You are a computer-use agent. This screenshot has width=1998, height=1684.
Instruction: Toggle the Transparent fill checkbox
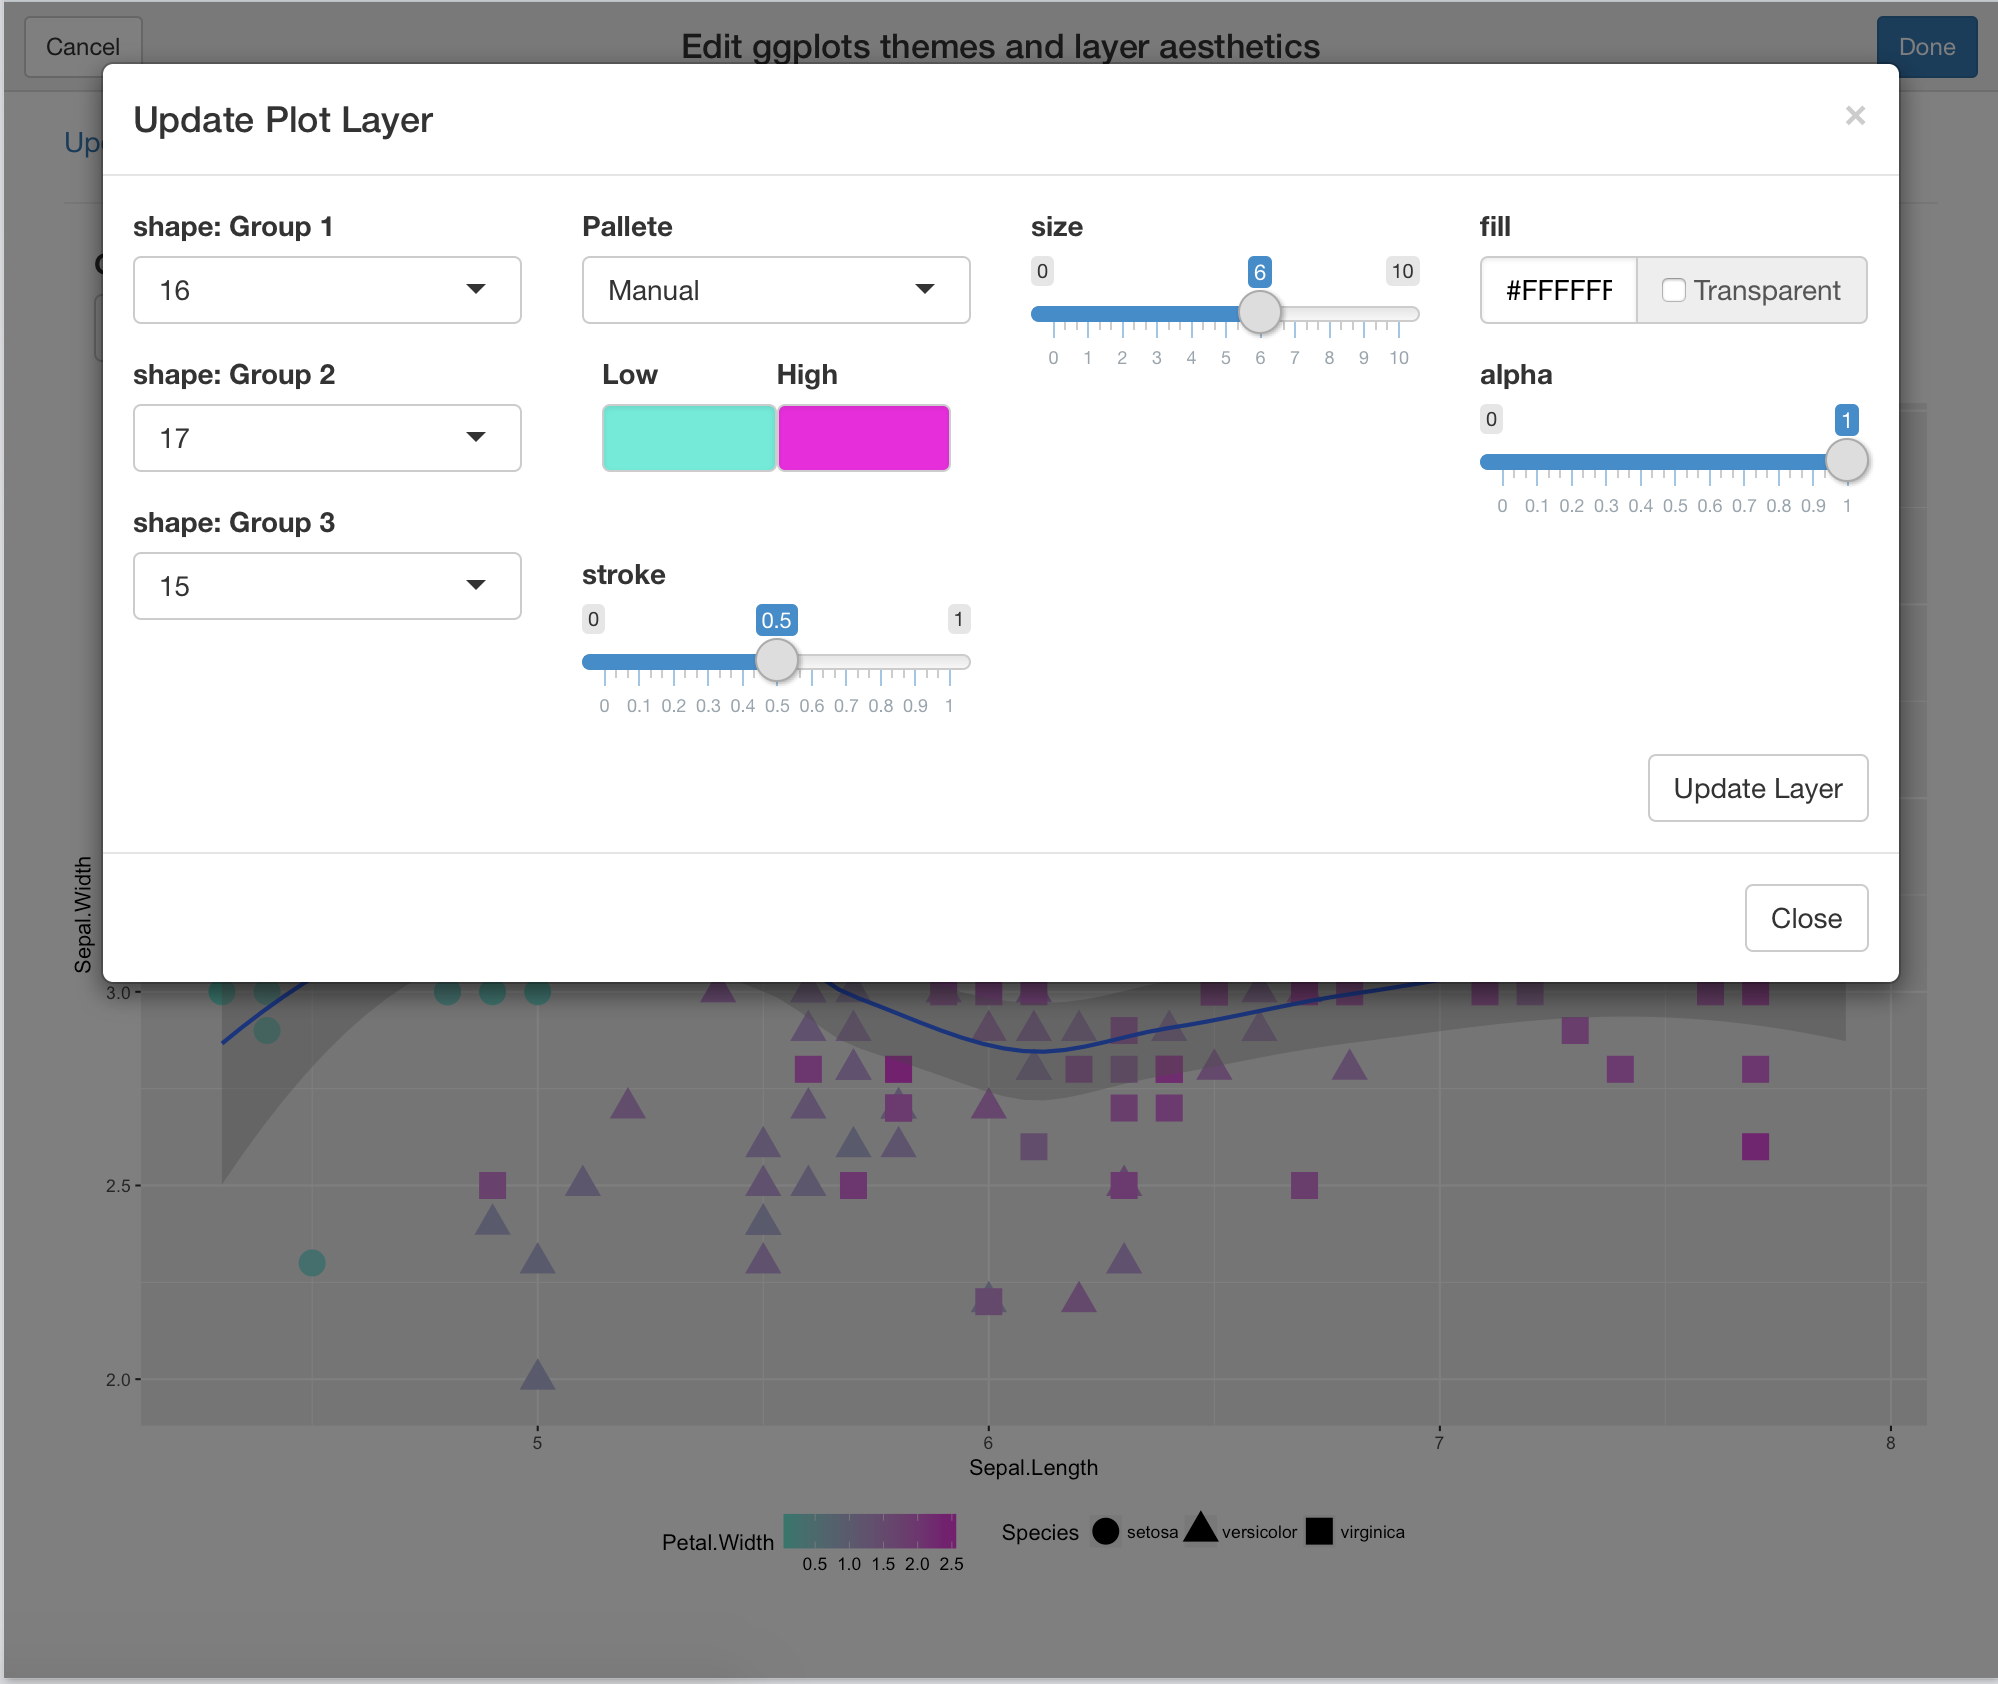pos(1673,290)
